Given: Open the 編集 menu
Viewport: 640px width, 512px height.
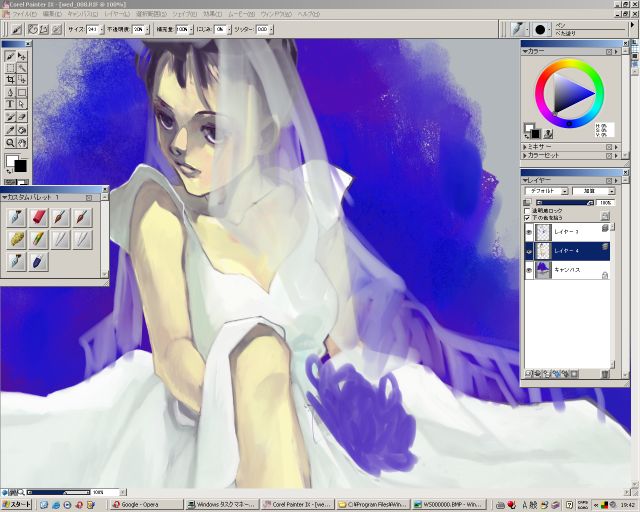Looking at the screenshot, I should tap(52, 14).
